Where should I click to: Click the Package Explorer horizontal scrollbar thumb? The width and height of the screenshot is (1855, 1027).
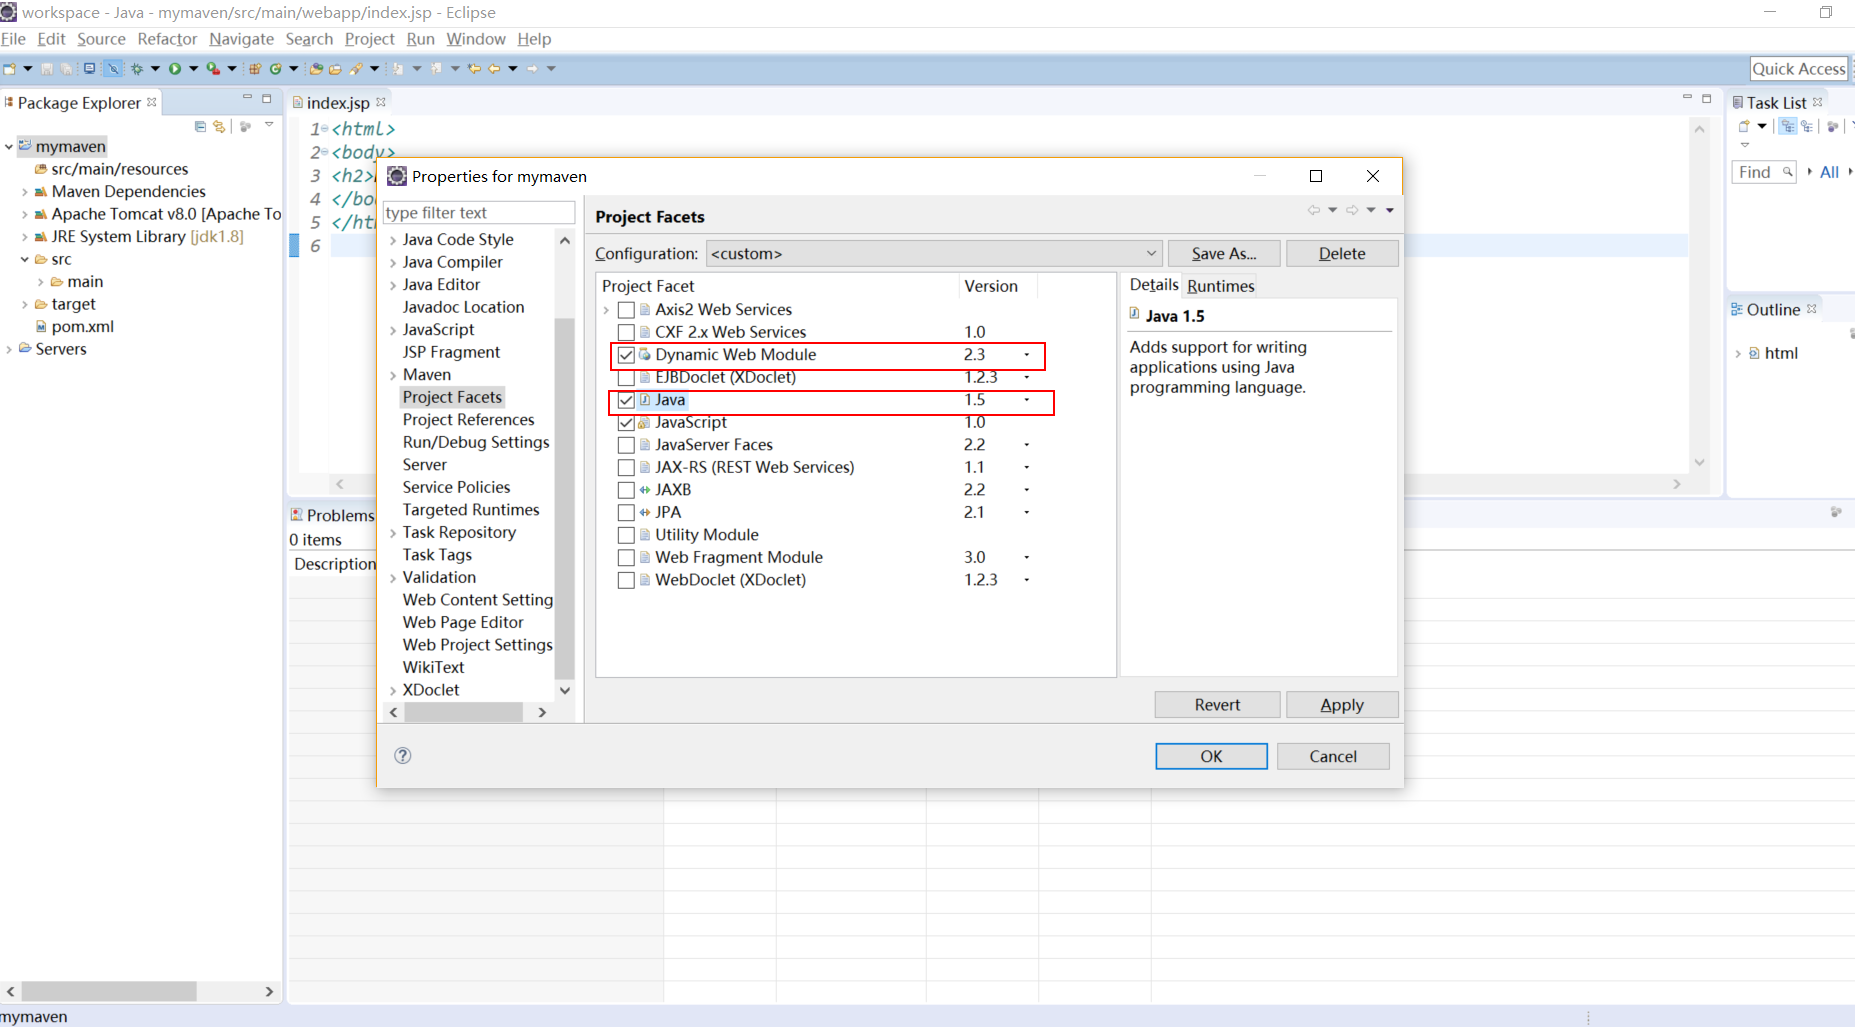pos(109,991)
